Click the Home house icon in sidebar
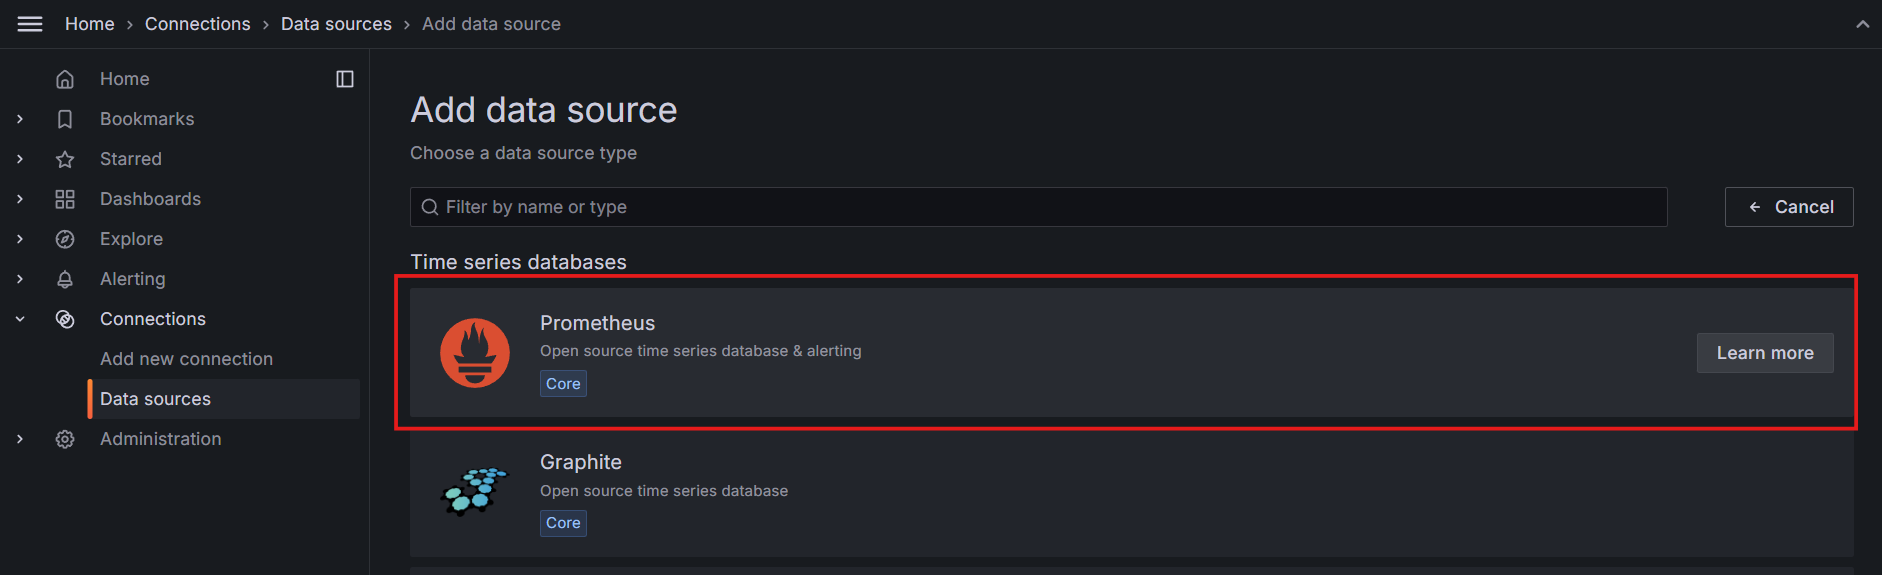The image size is (1882, 575). point(65,79)
